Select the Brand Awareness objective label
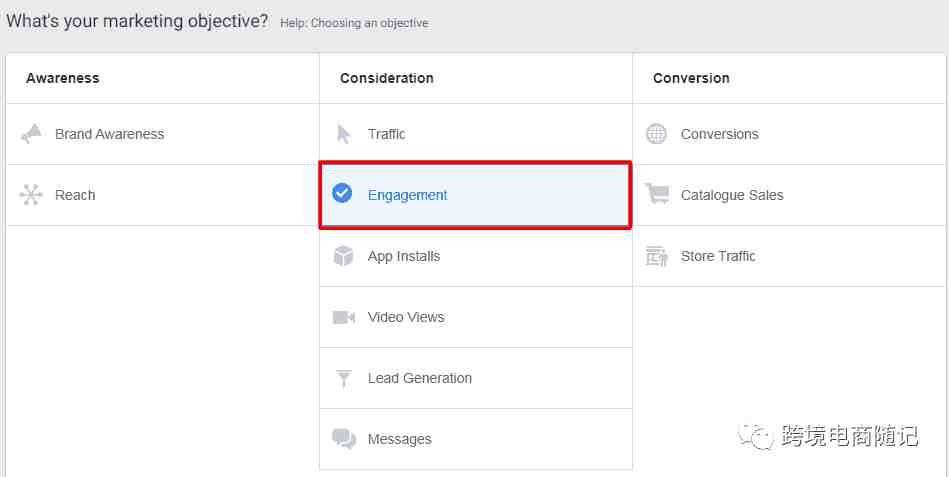This screenshot has height=477, width=949. click(110, 134)
